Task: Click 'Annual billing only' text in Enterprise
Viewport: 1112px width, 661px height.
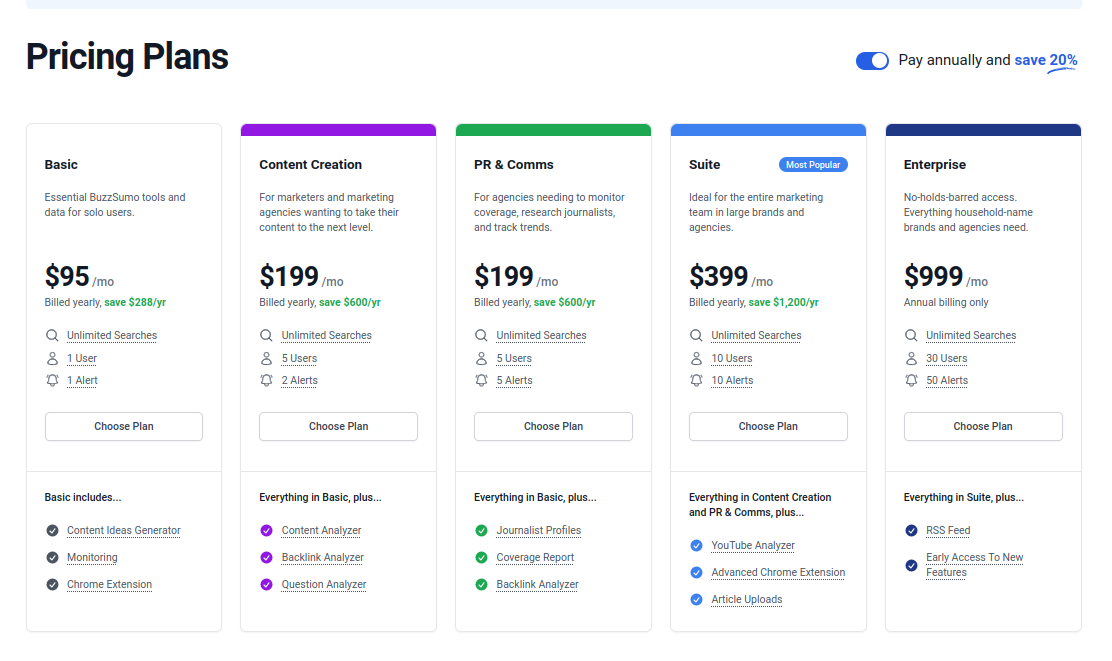Action: [x=946, y=302]
